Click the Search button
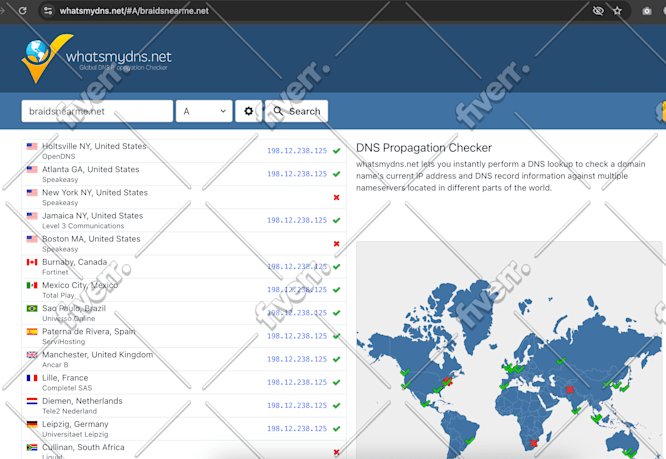This screenshot has width=666, height=459. (296, 111)
